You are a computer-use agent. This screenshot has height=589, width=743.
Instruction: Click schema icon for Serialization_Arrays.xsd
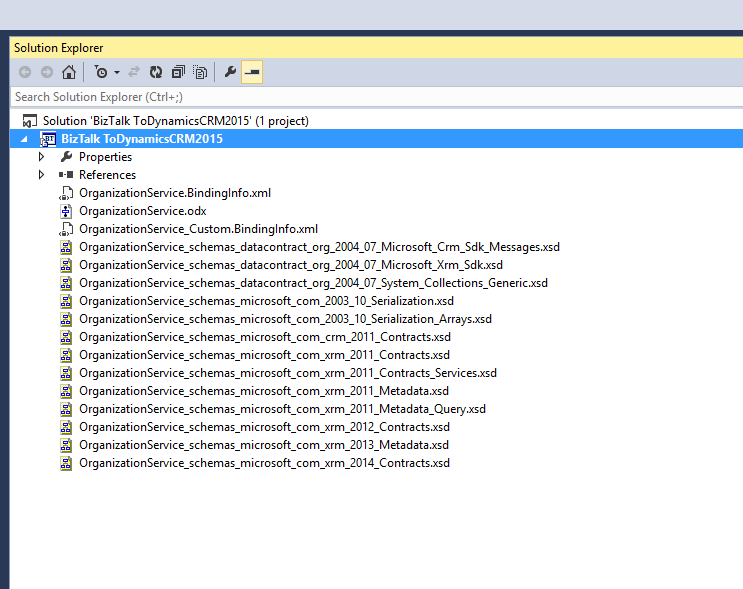(x=66, y=319)
